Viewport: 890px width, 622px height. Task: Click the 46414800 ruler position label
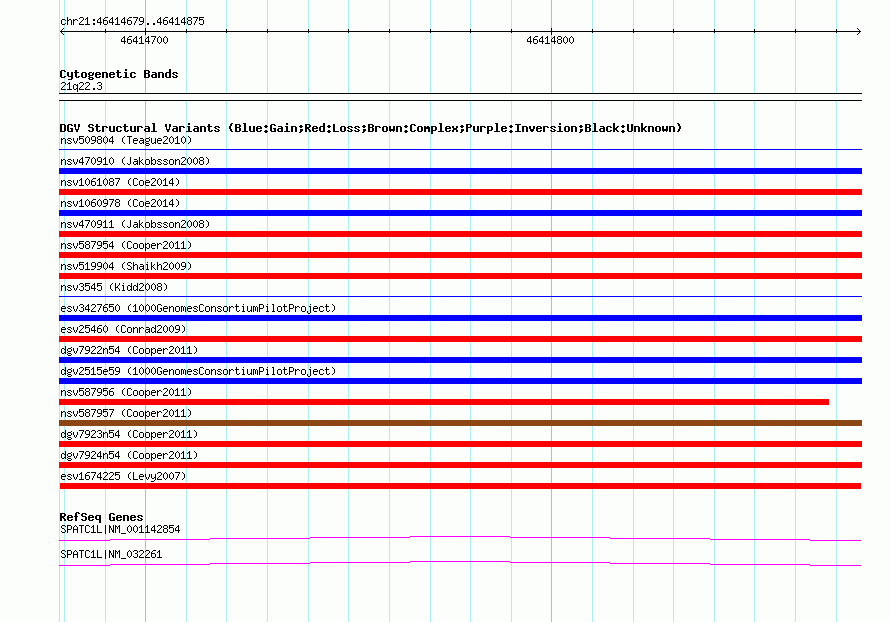pos(550,40)
